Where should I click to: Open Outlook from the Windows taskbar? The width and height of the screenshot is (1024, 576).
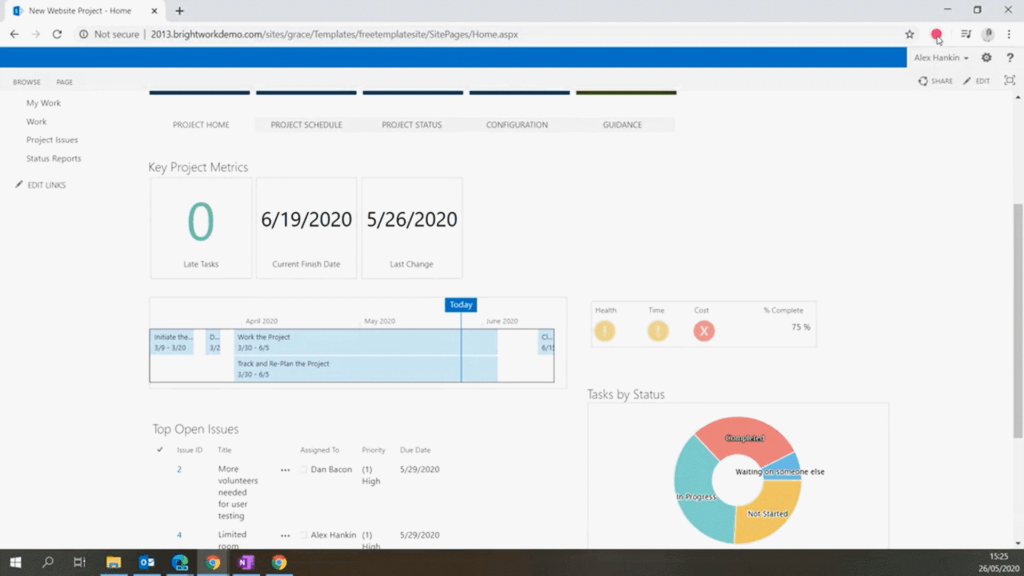pyautogui.click(x=147, y=563)
